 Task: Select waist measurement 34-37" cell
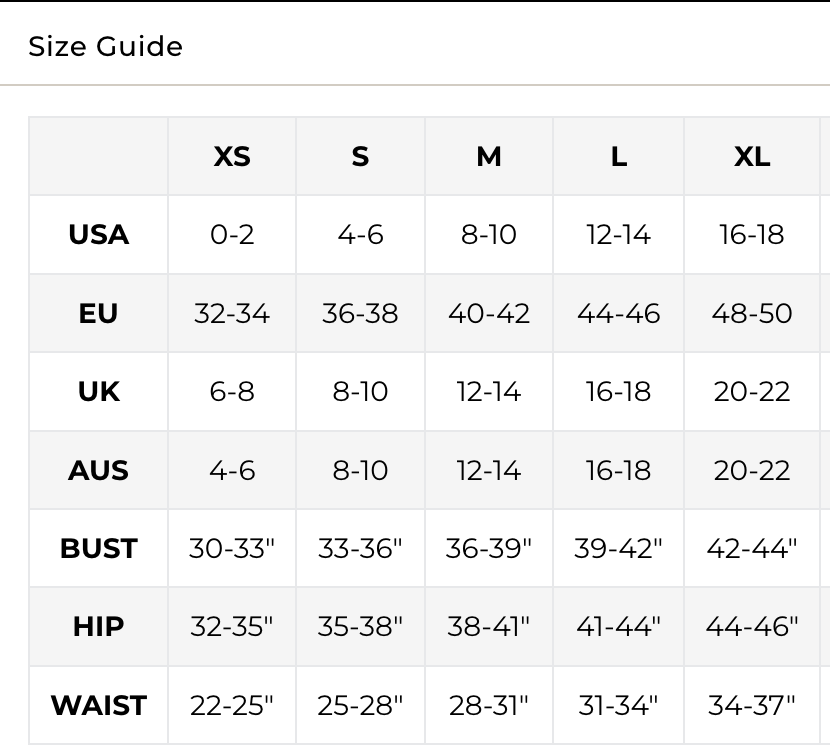coord(752,705)
